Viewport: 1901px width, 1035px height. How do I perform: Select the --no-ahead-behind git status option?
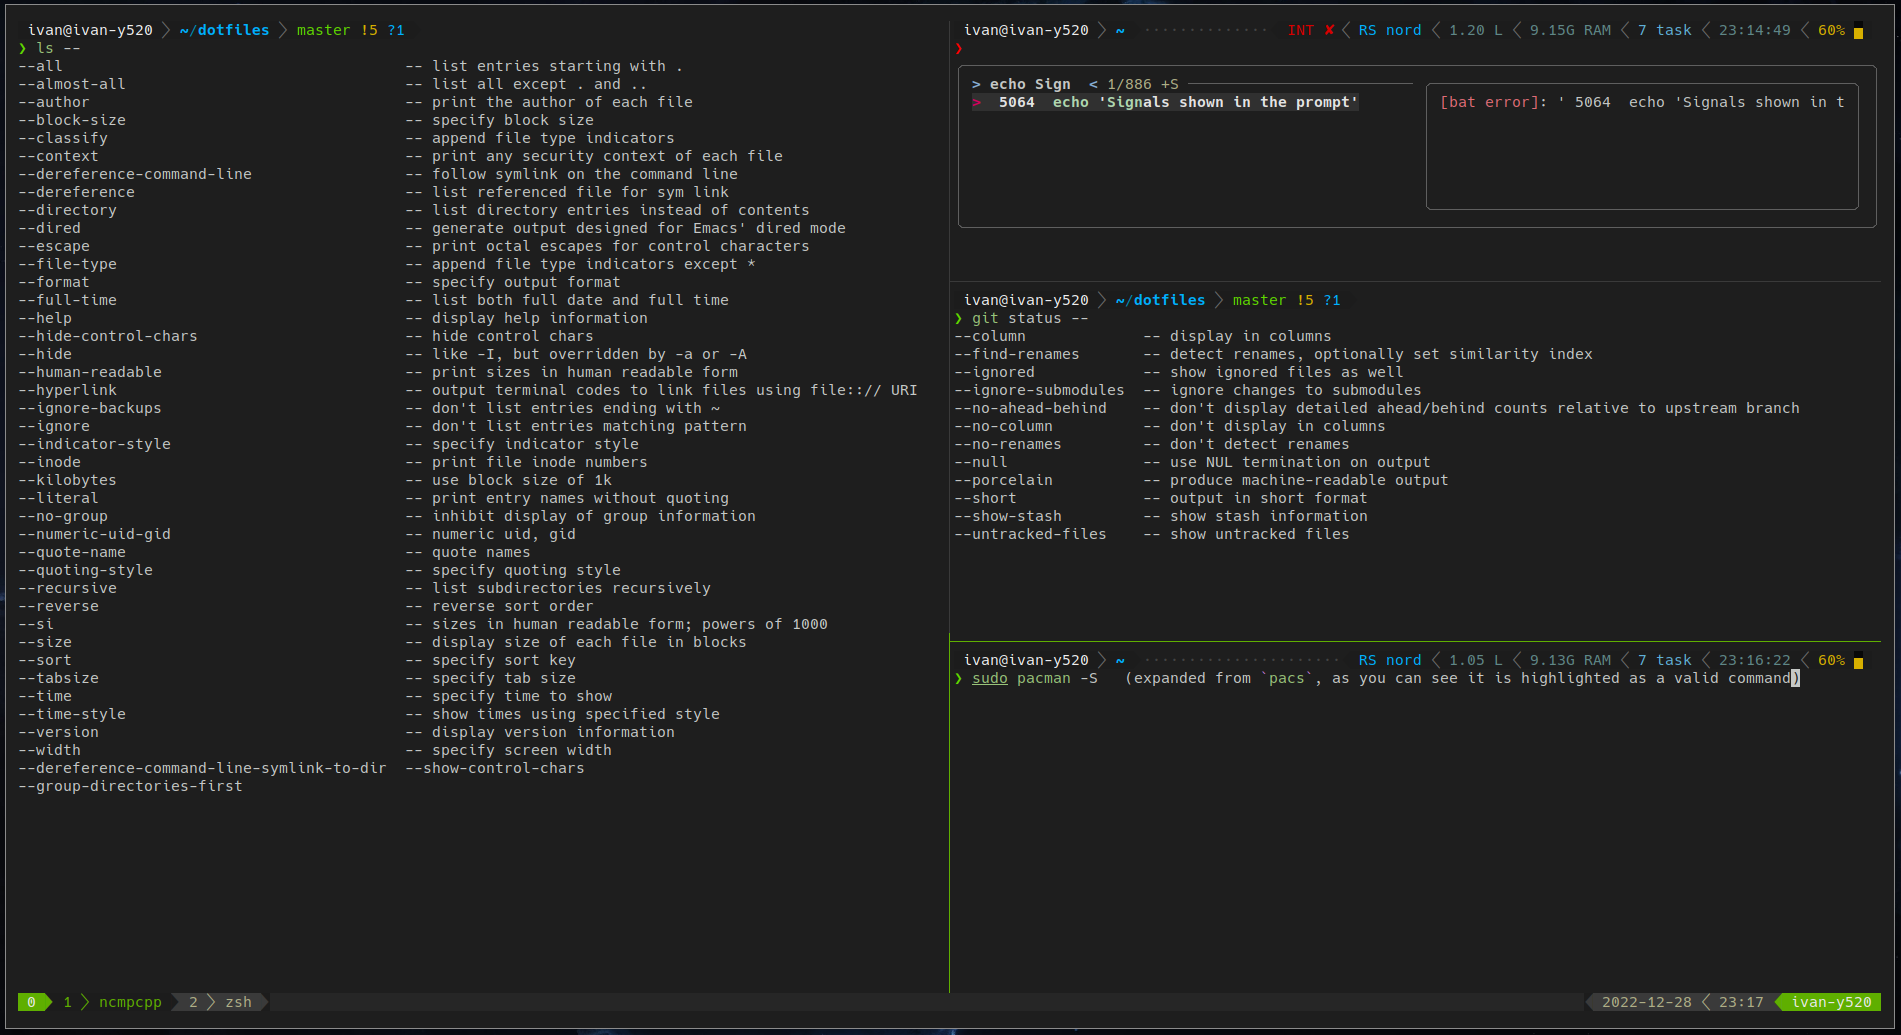pos(1031,408)
